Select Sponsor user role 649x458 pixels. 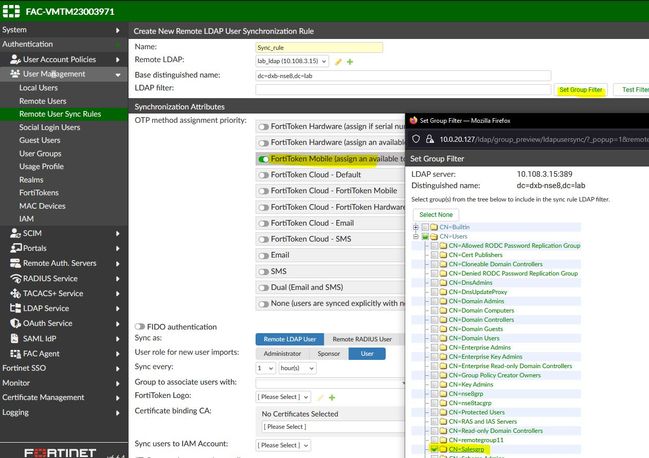(x=329, y=354)
